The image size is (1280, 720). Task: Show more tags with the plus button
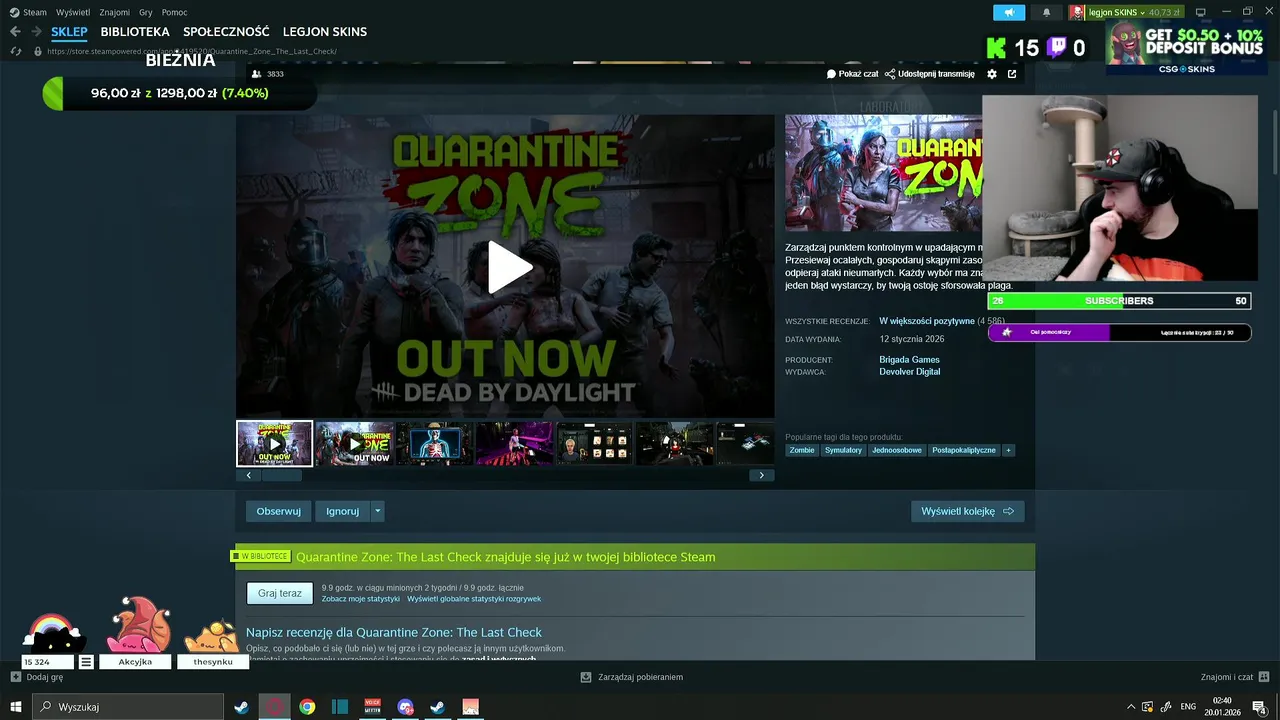click(1008, 450)
